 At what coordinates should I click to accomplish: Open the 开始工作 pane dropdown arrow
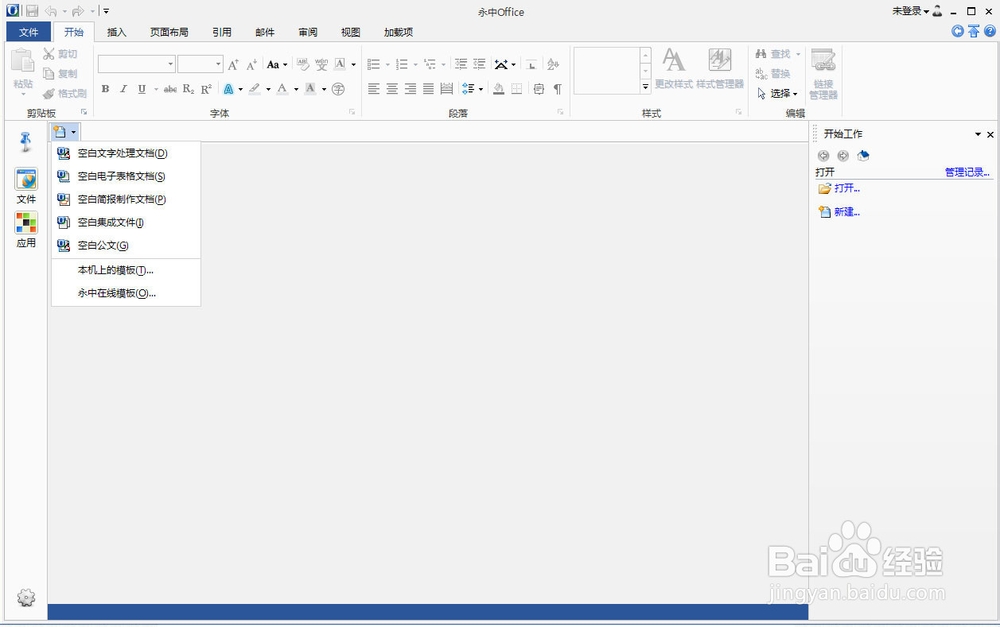[977, 134]
